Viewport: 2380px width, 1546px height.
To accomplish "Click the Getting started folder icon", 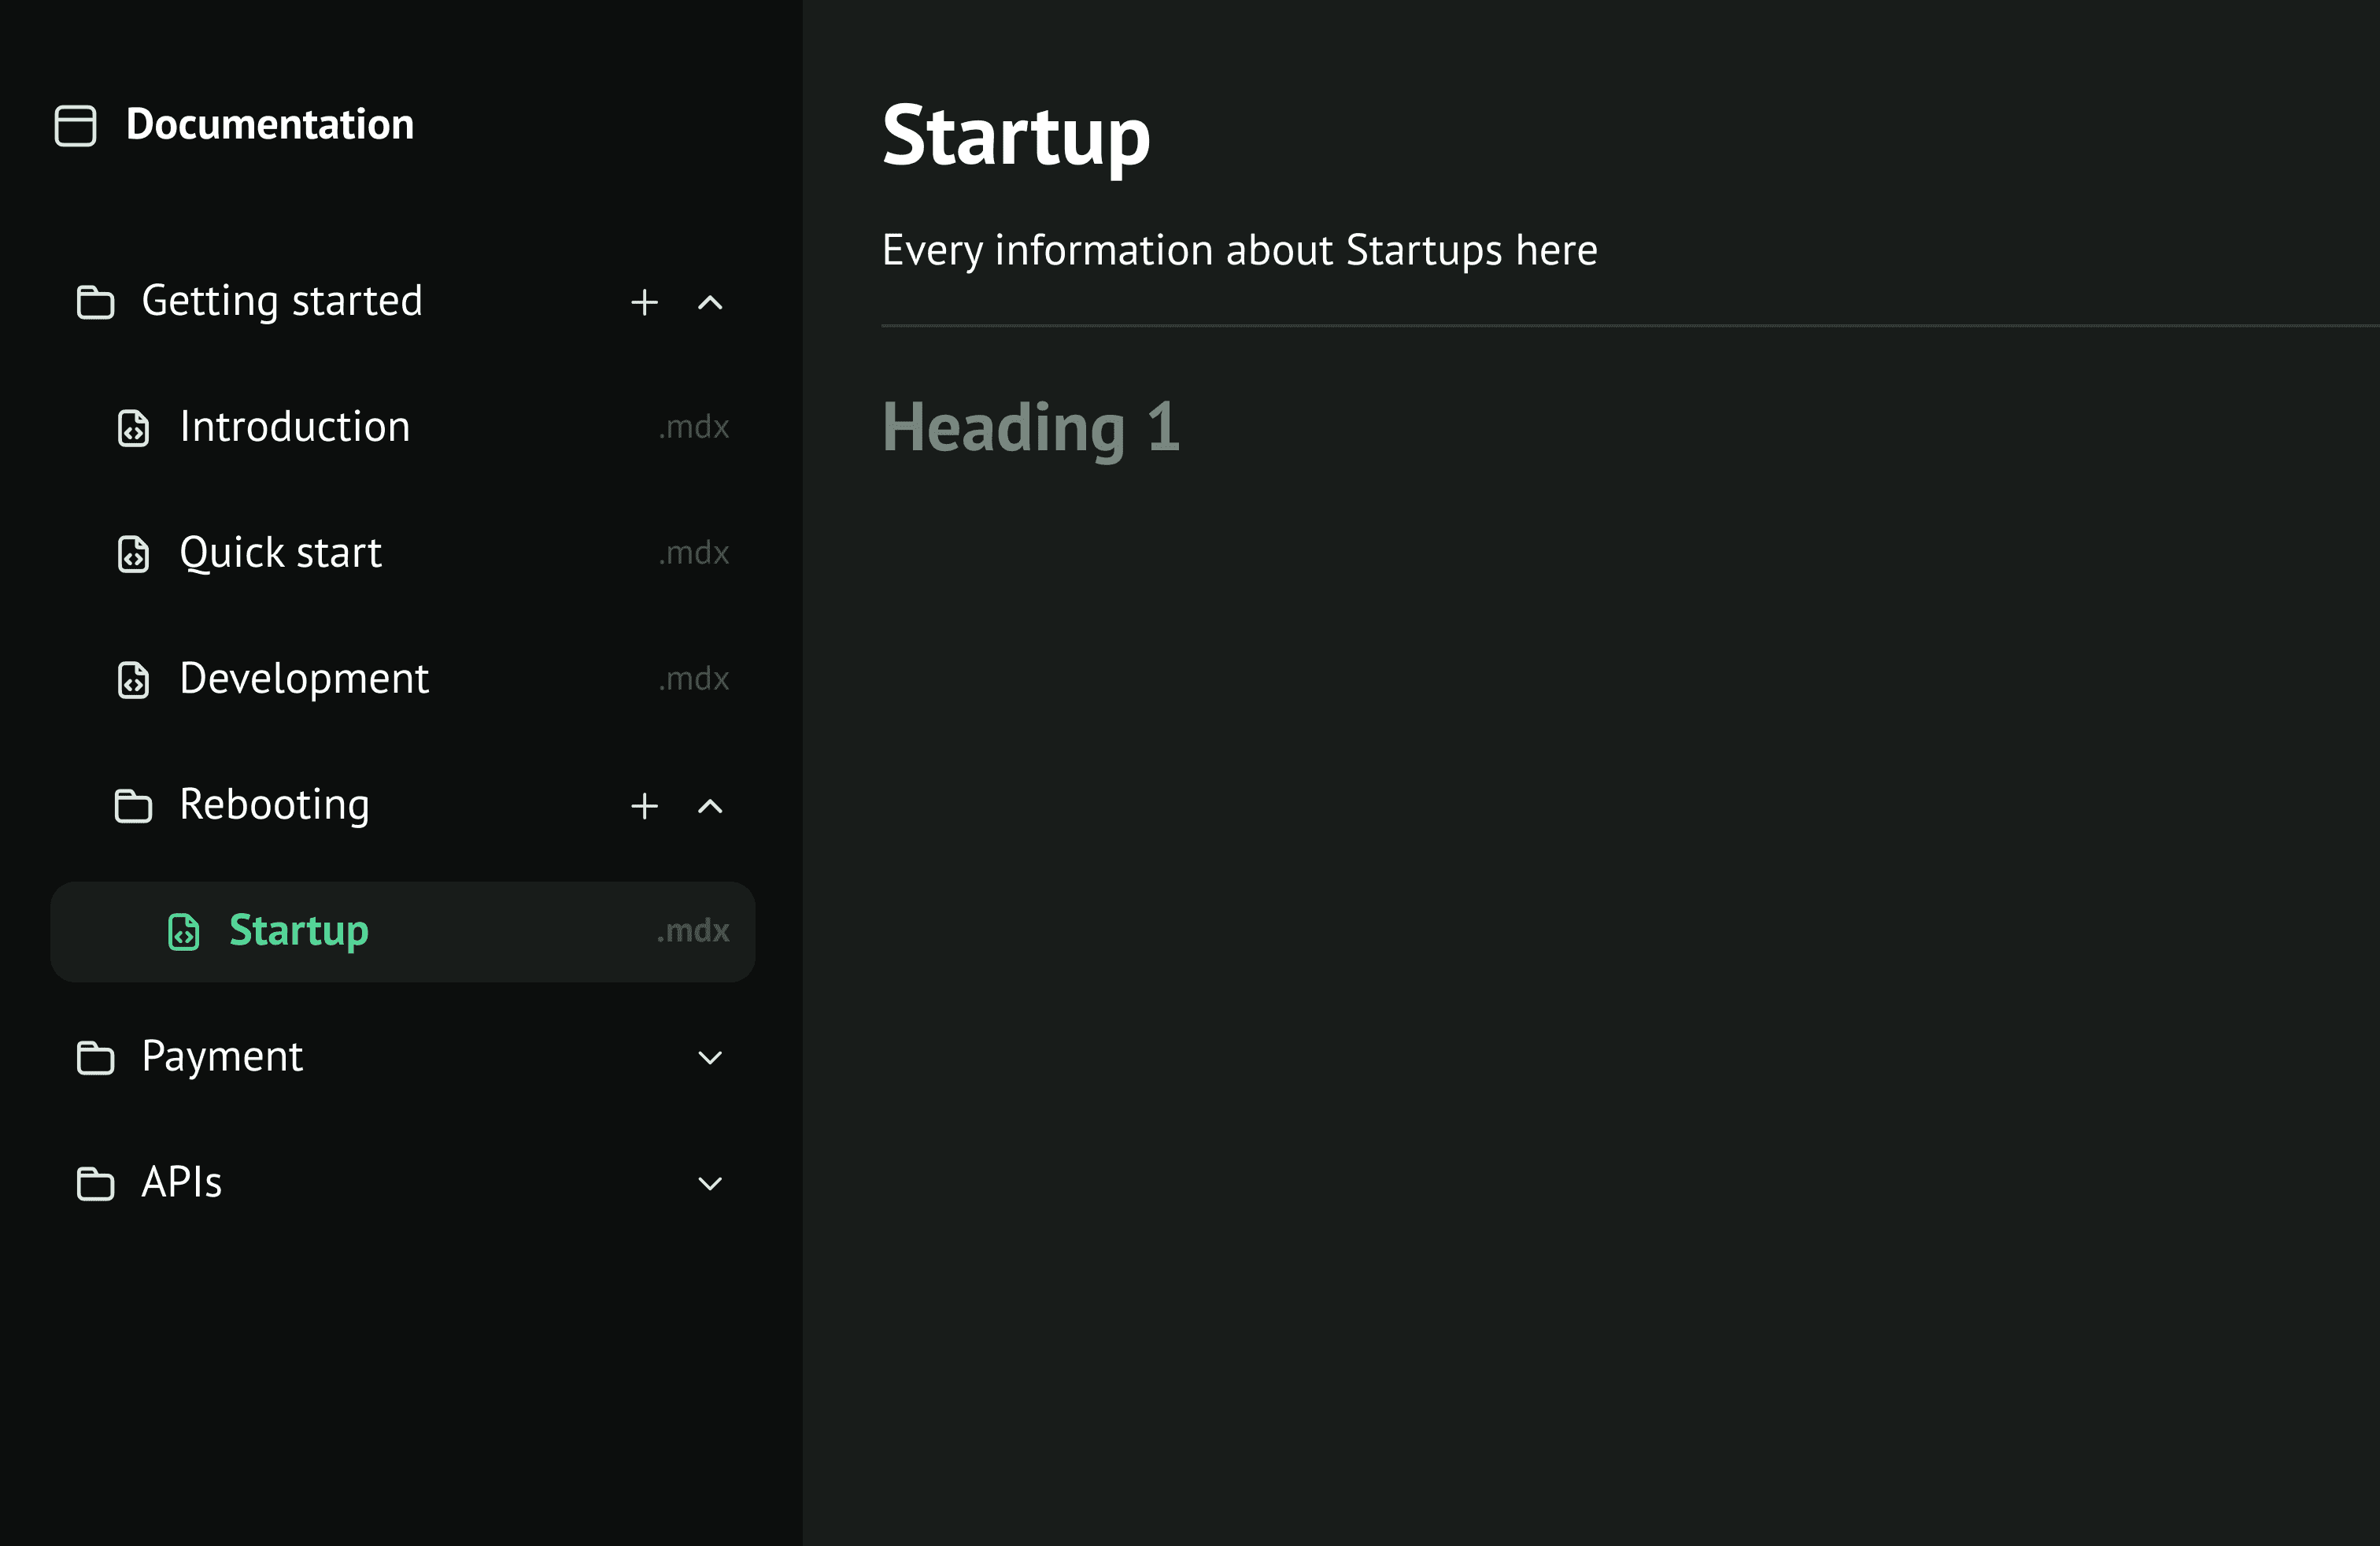I will point(96,302).
